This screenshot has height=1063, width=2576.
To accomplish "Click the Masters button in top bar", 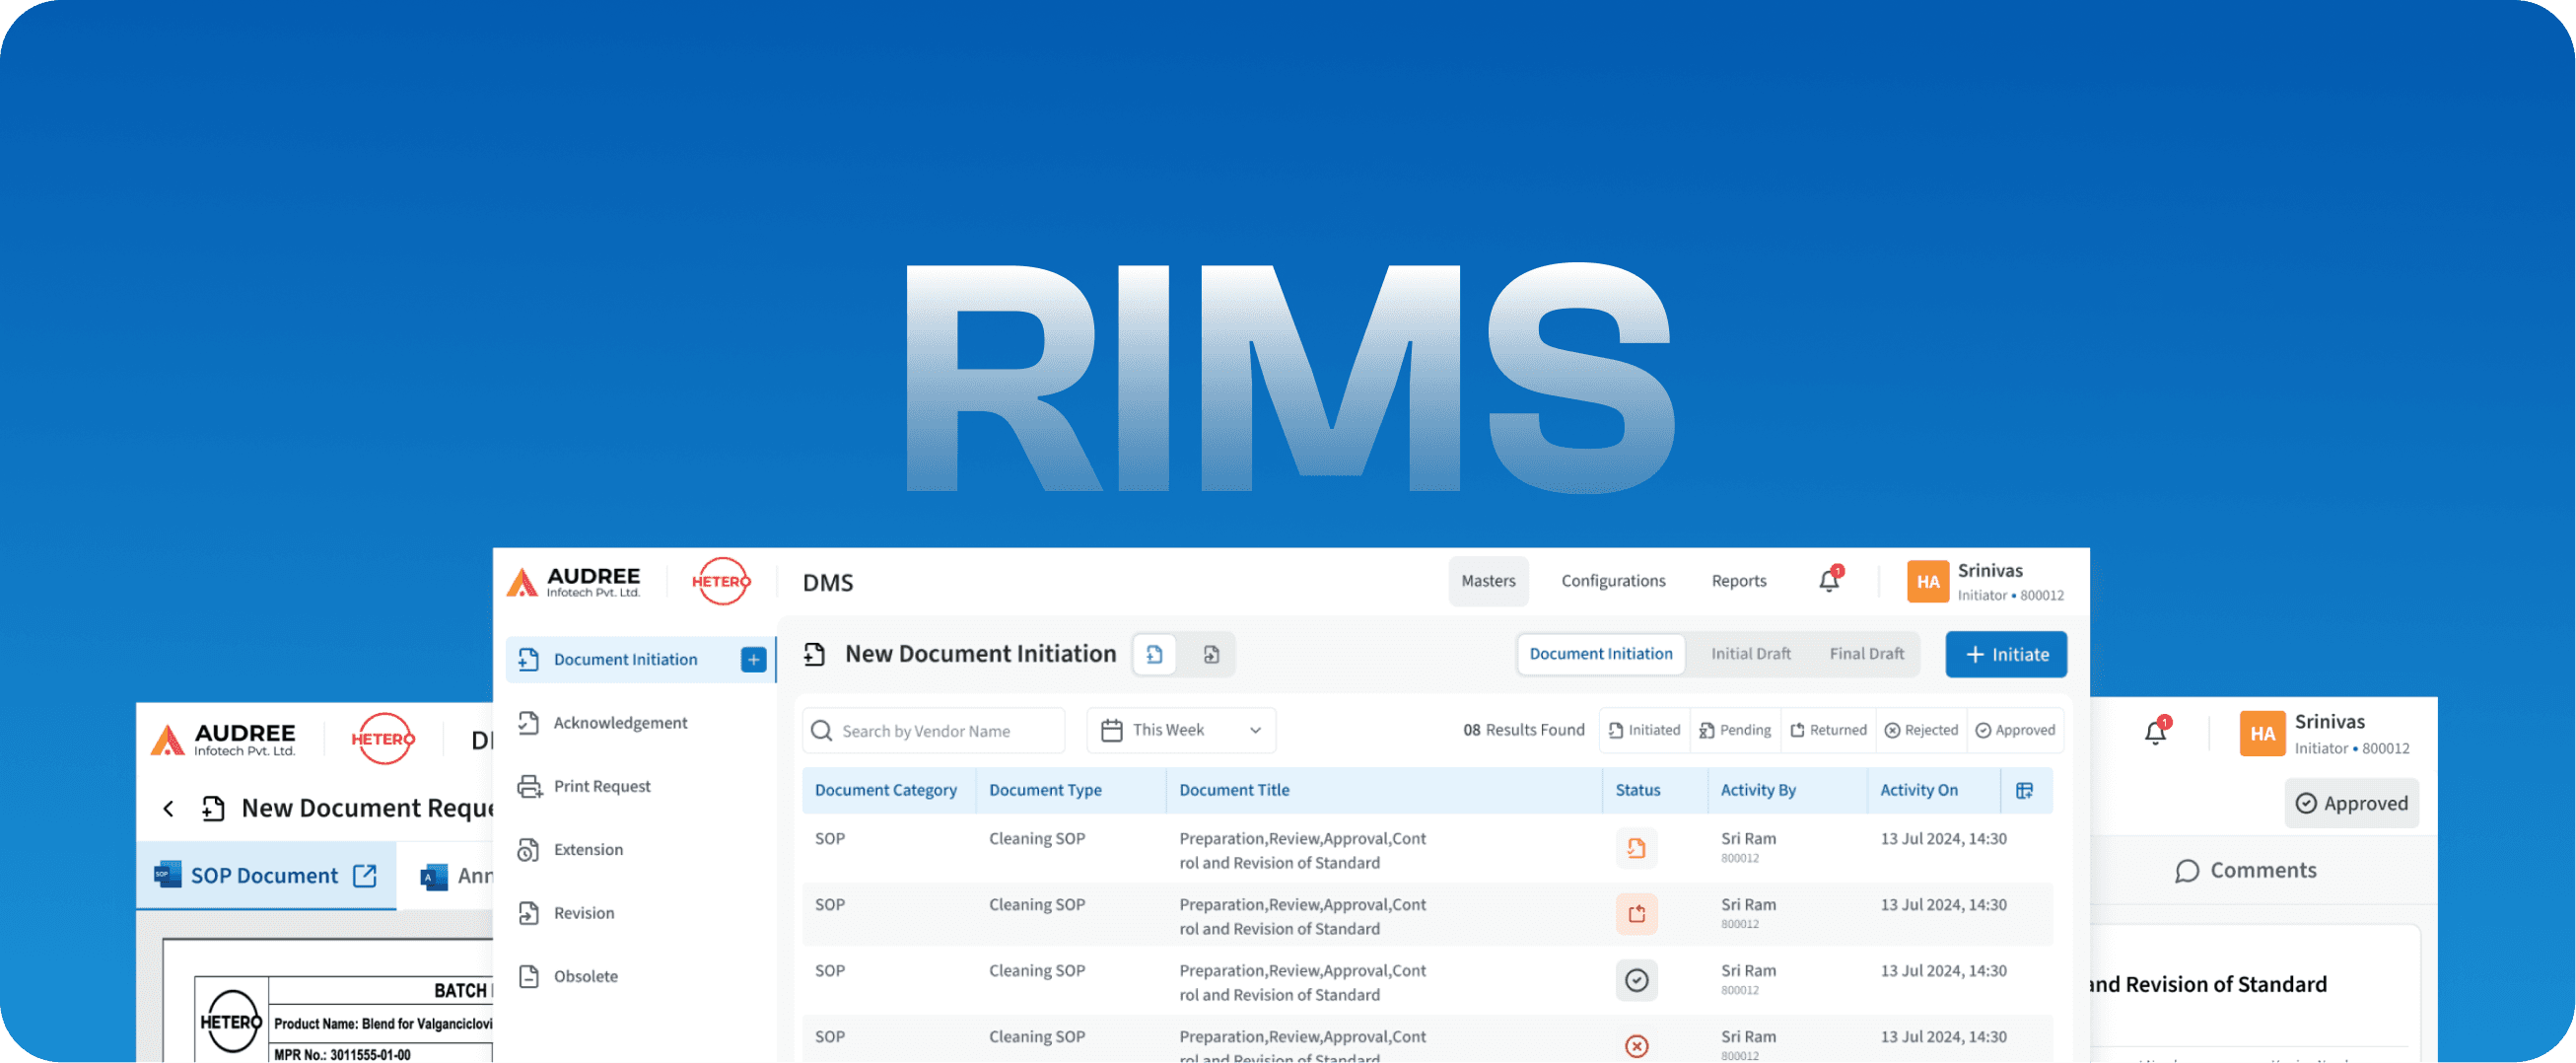I will click(1488, 581).
